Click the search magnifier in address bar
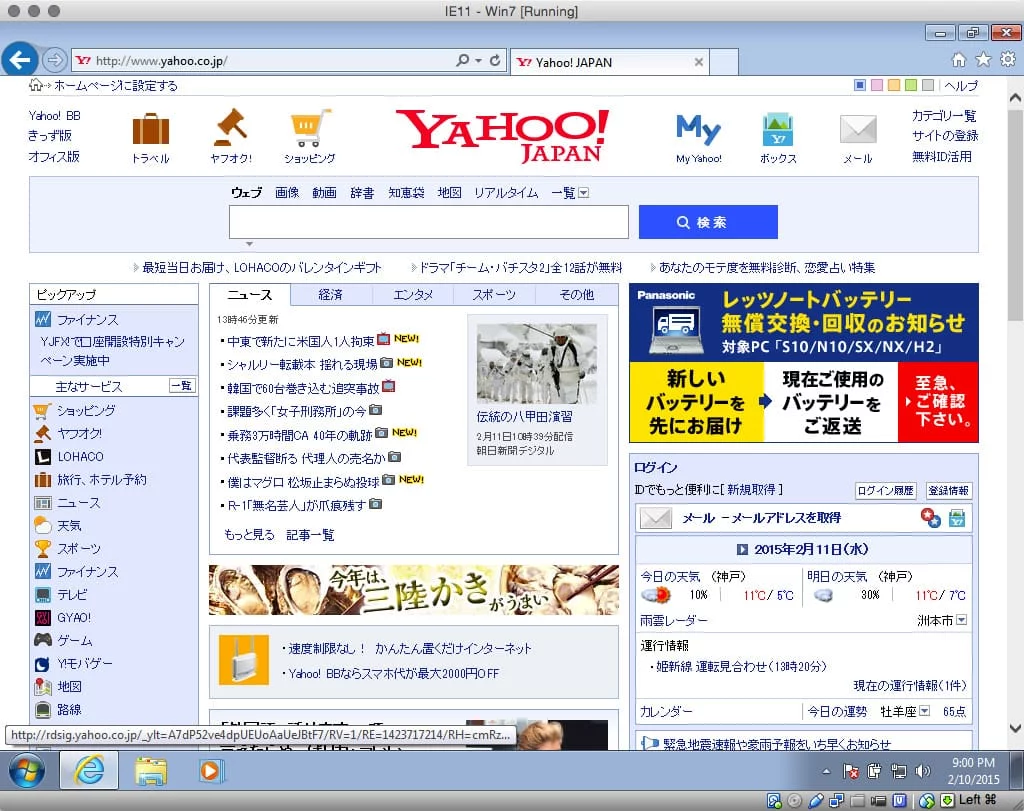Viewport: 1024px width, 811px height. point(462,60)
